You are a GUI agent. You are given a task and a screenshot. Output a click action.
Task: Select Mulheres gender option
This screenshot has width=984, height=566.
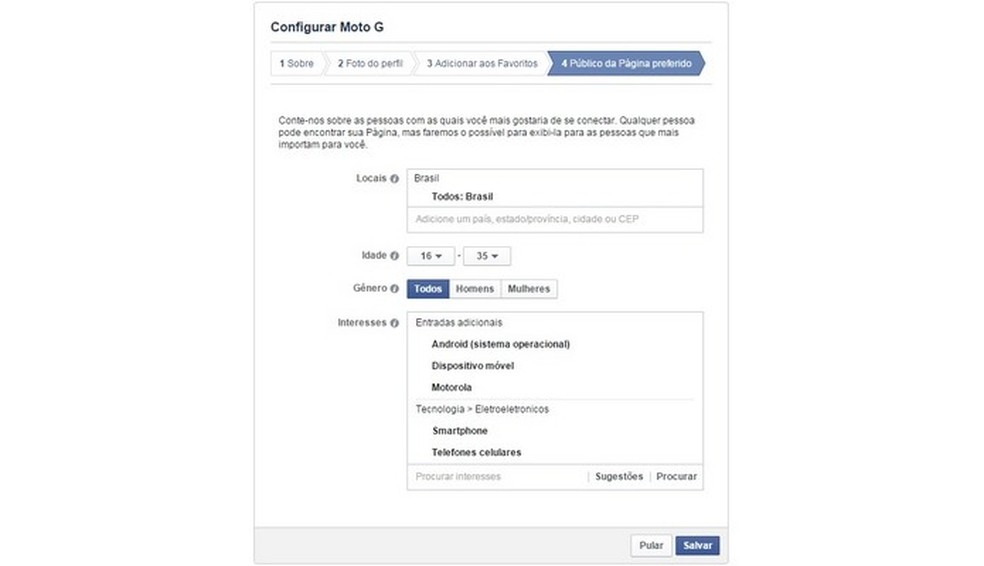pyautogui.click(x=529, y=289)
